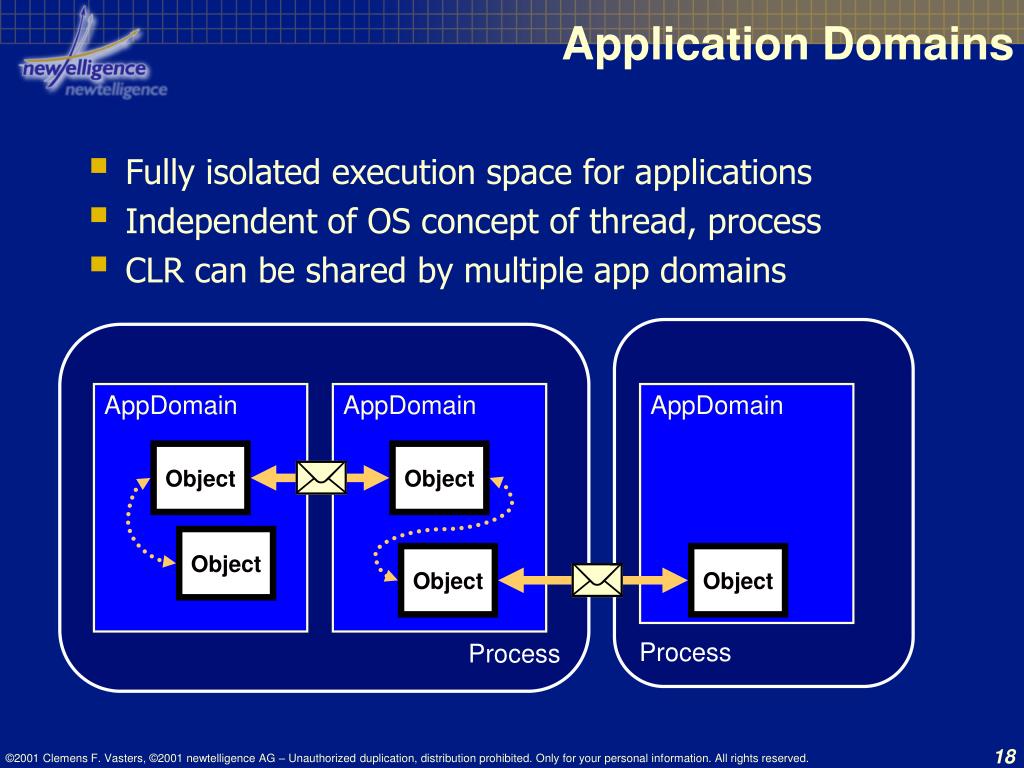Image resolution: width=1024 pixels, height=768 pixels.
Task: Click the envelope icon between the two left AppDomains
Action: [x=321, y=477]
